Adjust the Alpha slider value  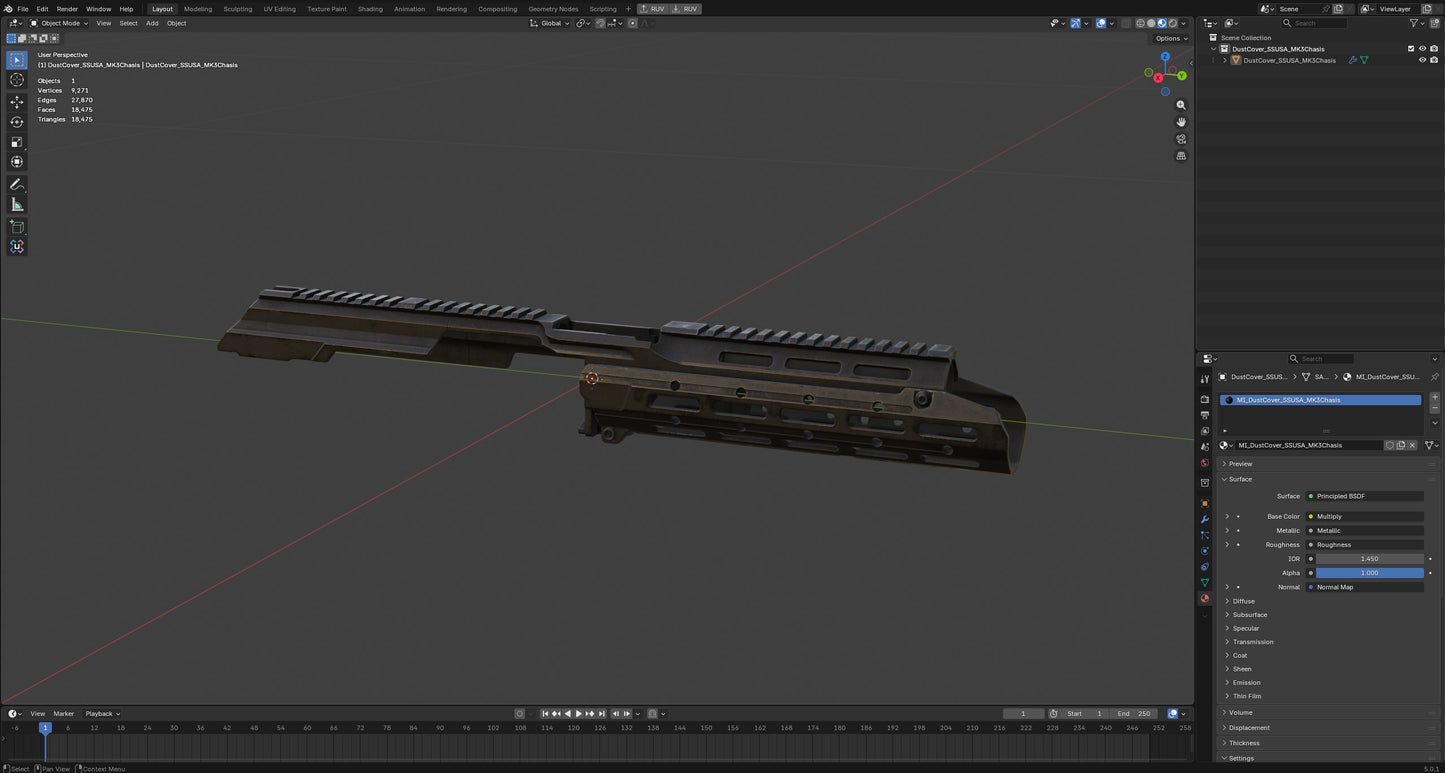pyautogui.click(x=1369, y=573)
